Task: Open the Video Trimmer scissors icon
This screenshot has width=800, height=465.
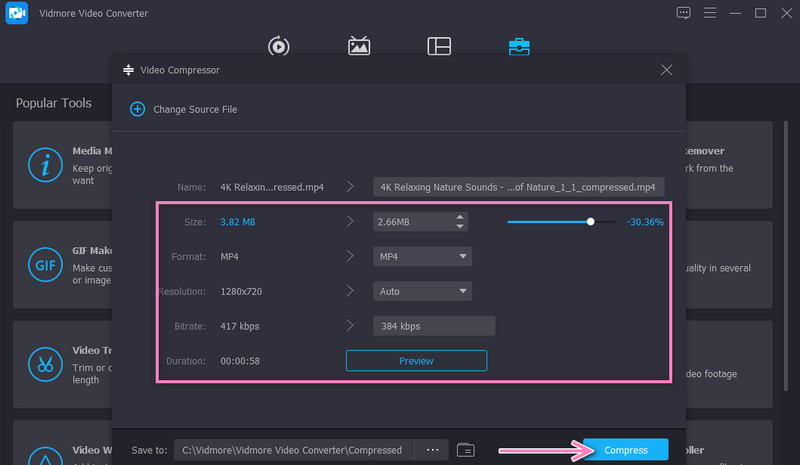Action: click(x=45, y=365)
